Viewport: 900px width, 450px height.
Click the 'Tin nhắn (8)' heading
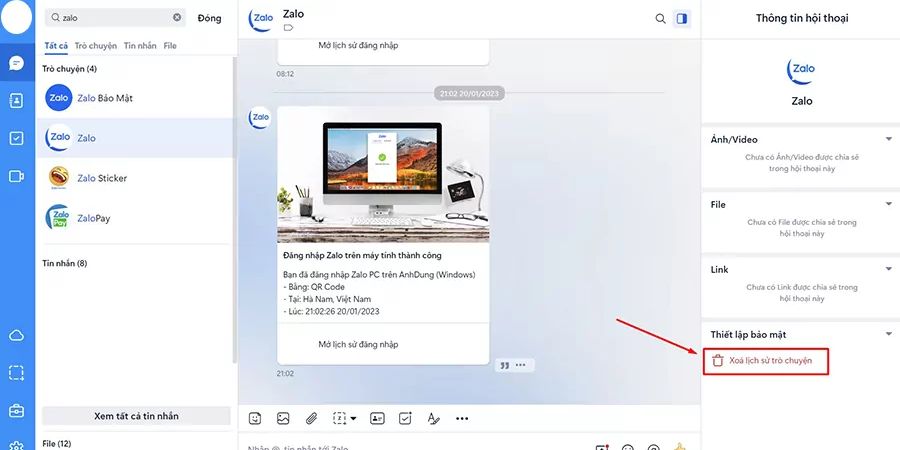click(65, 263)
